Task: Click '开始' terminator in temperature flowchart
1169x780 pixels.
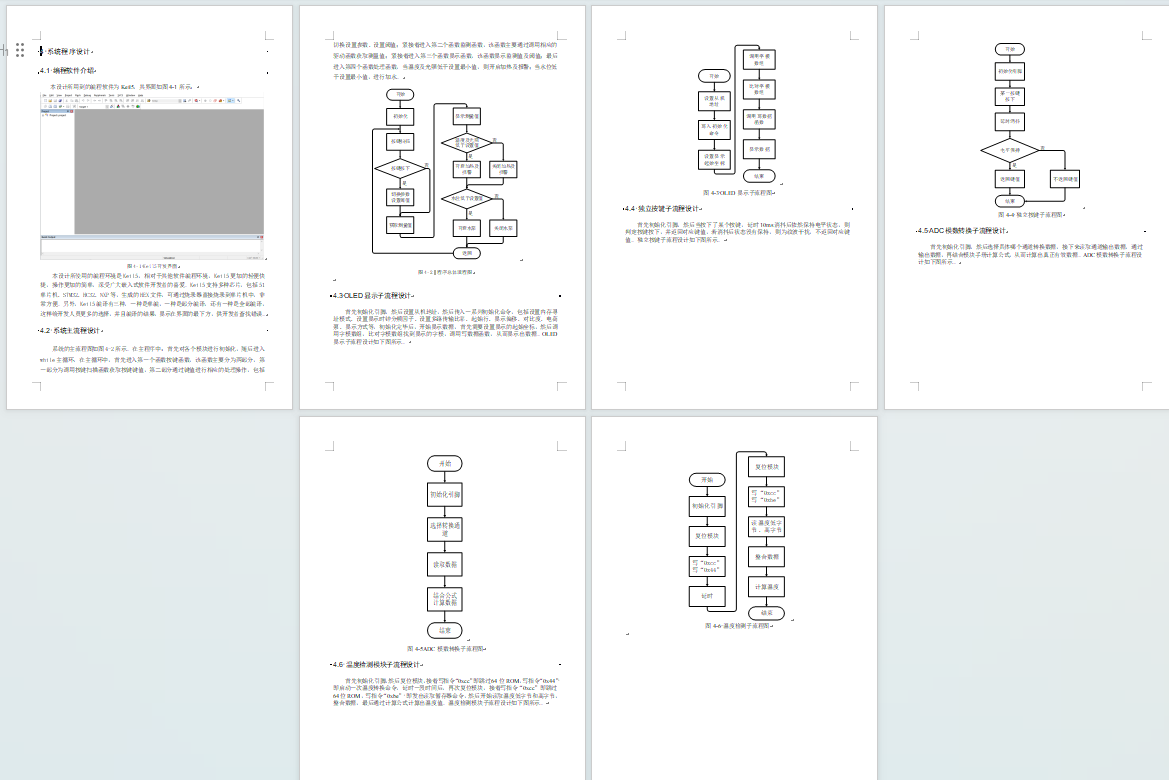Action: click(x=707, y=479)
